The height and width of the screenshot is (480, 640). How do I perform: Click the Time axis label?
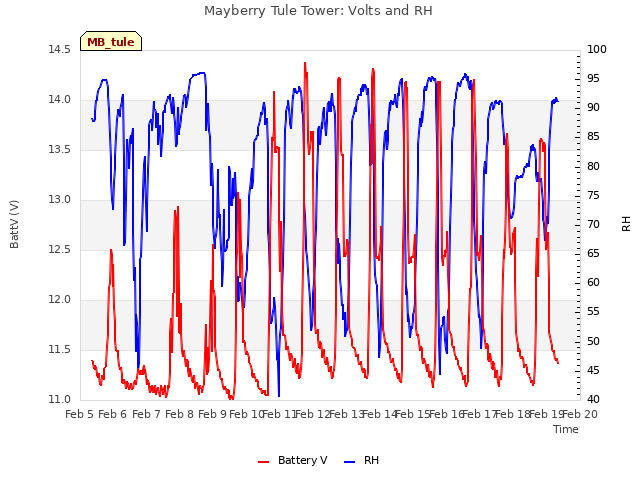click(566, 429)
